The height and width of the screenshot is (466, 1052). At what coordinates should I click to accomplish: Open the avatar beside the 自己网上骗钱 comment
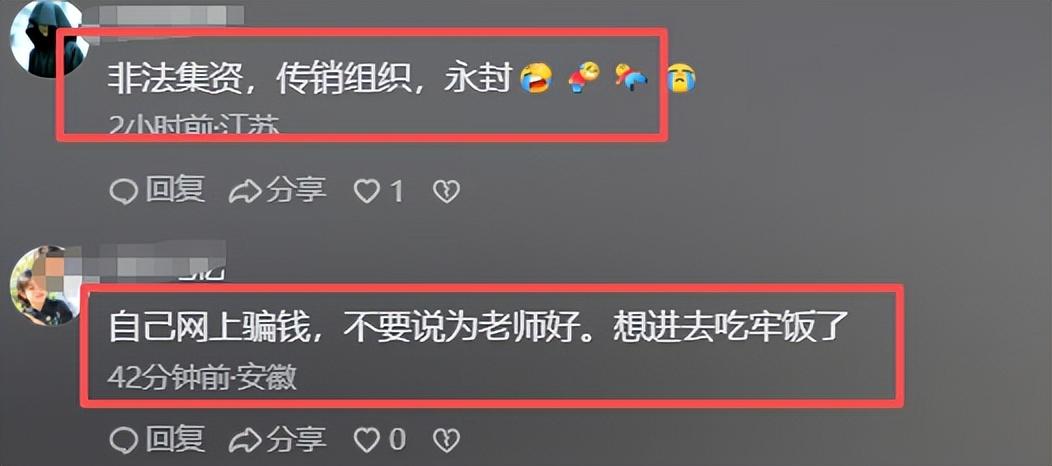point(42,286)
